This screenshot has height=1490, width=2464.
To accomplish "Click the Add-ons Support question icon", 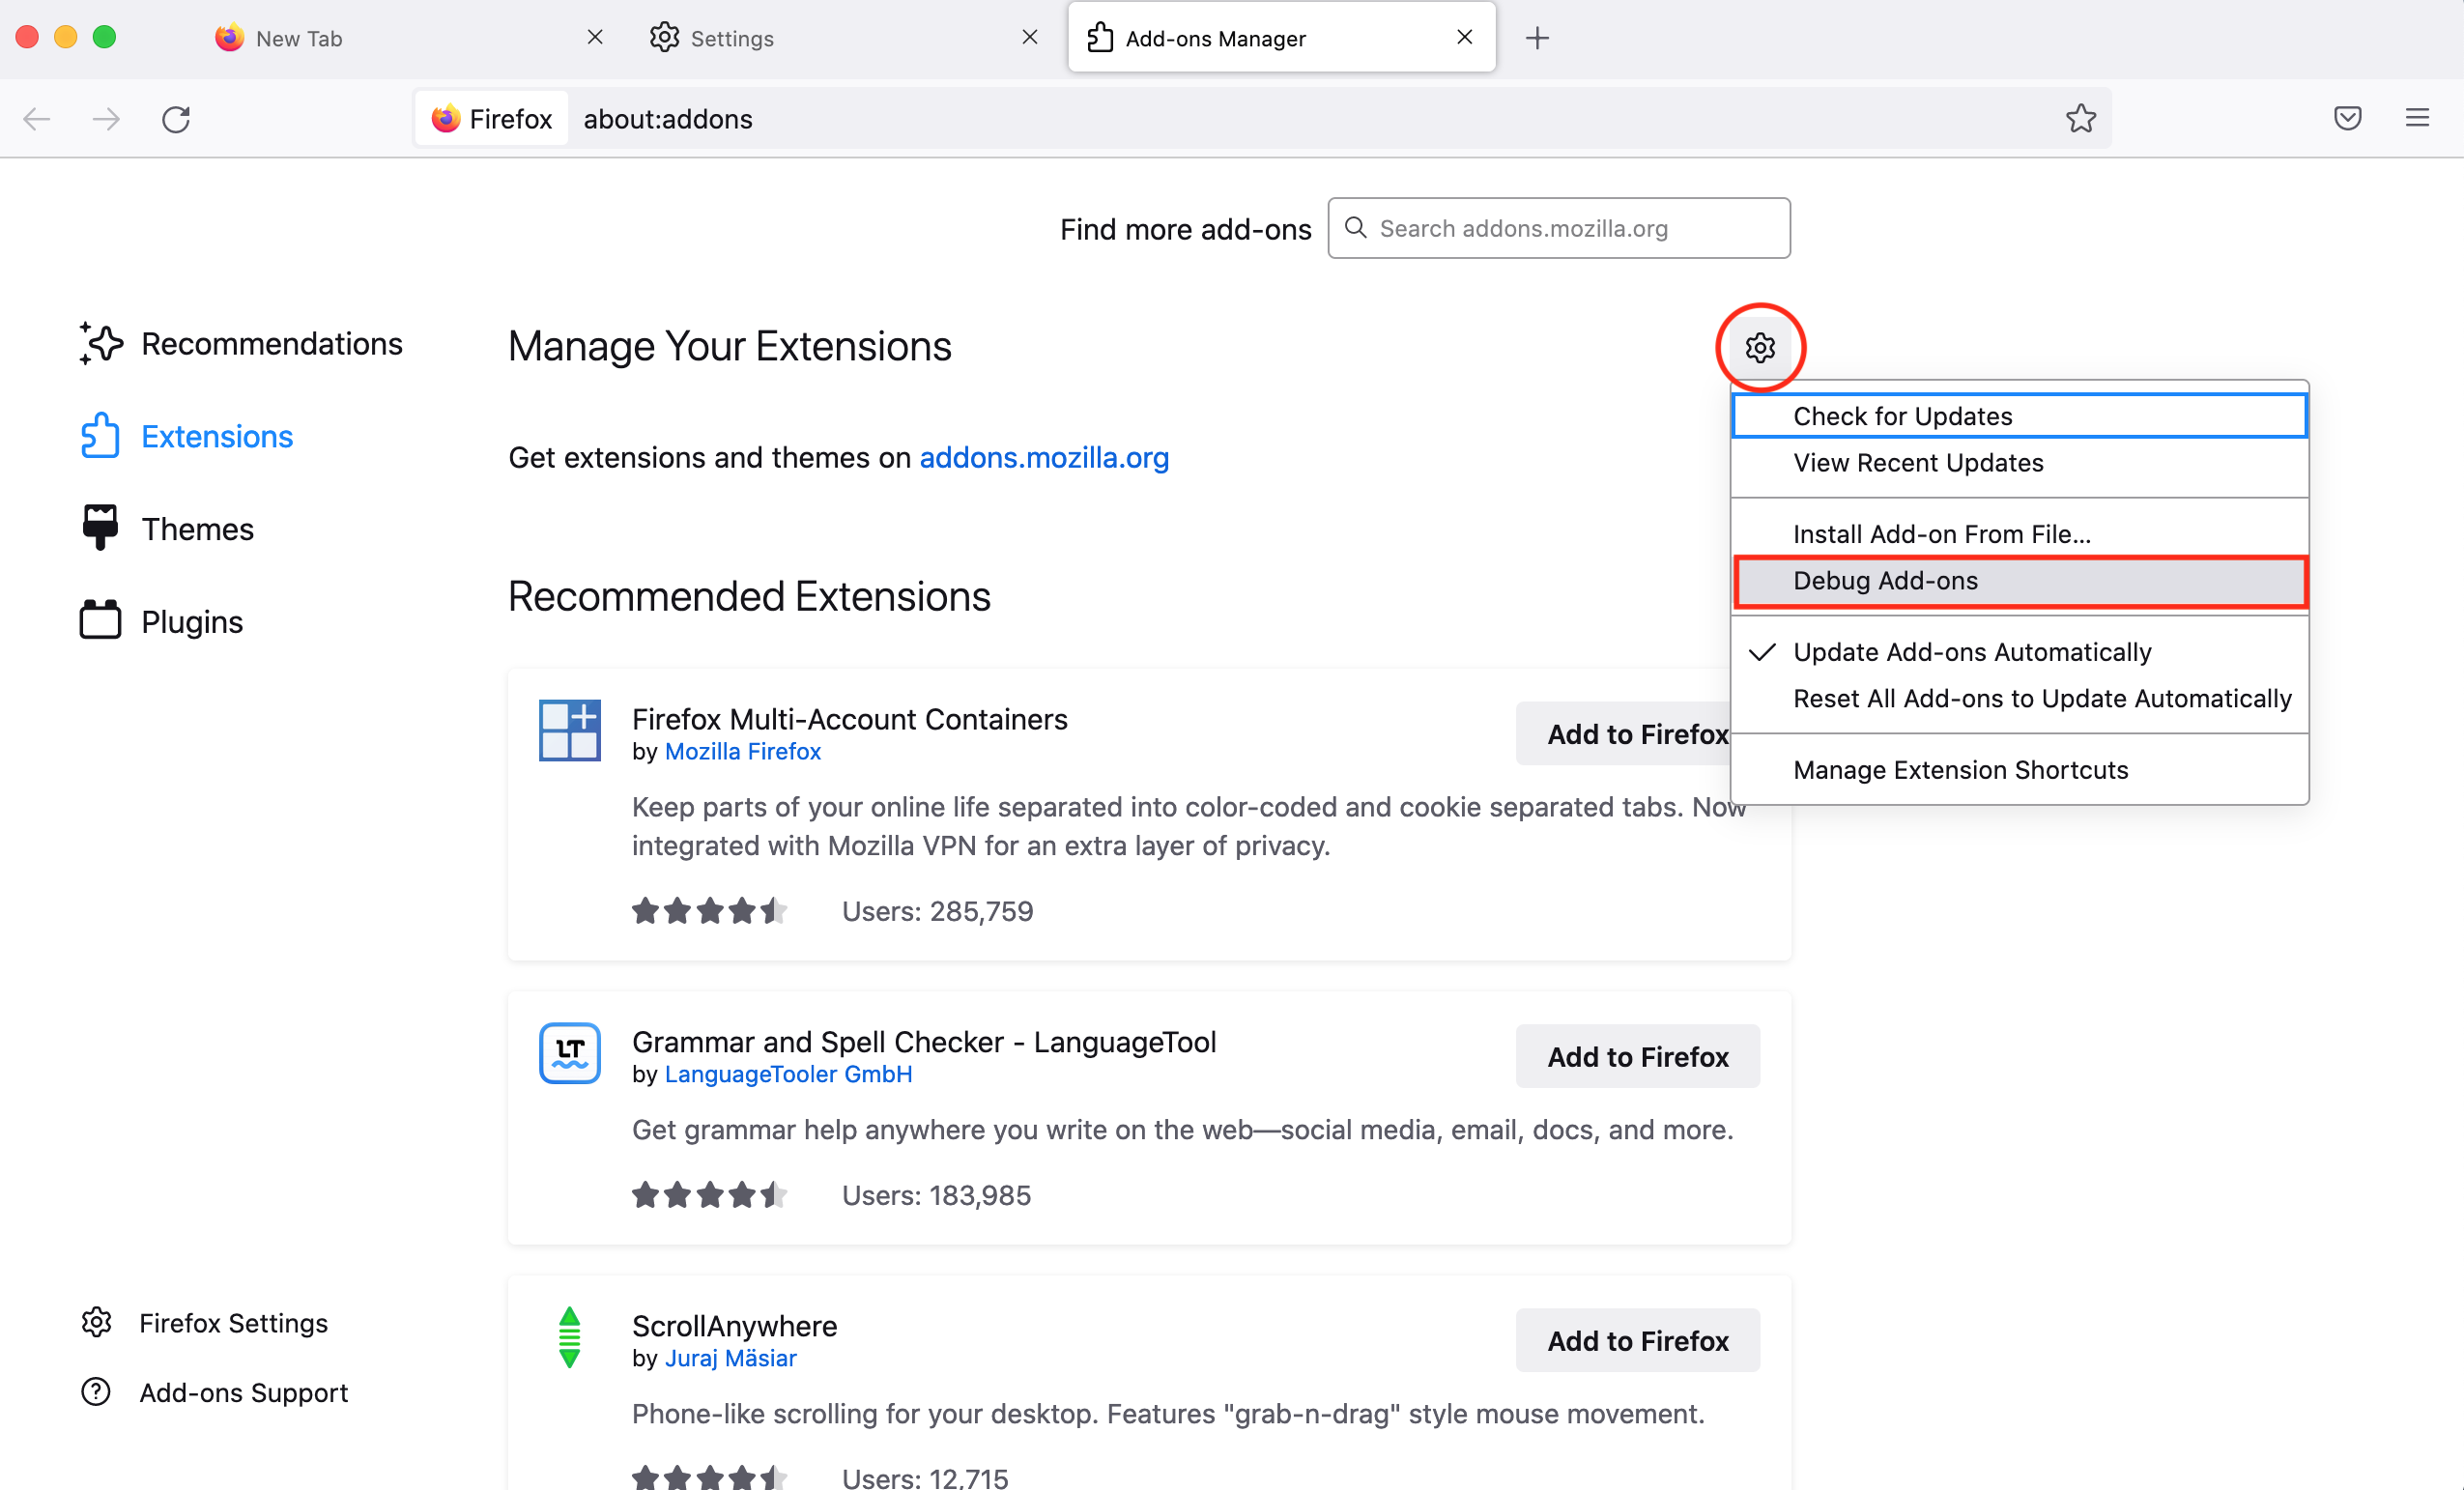I will tap(96, 1392).
